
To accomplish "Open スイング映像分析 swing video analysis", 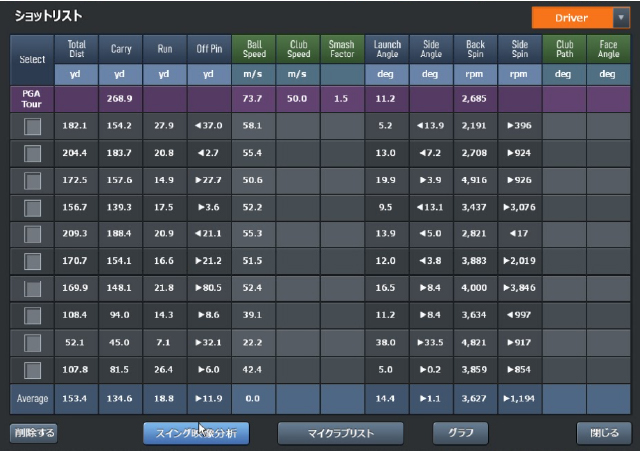I will (196, 434).
